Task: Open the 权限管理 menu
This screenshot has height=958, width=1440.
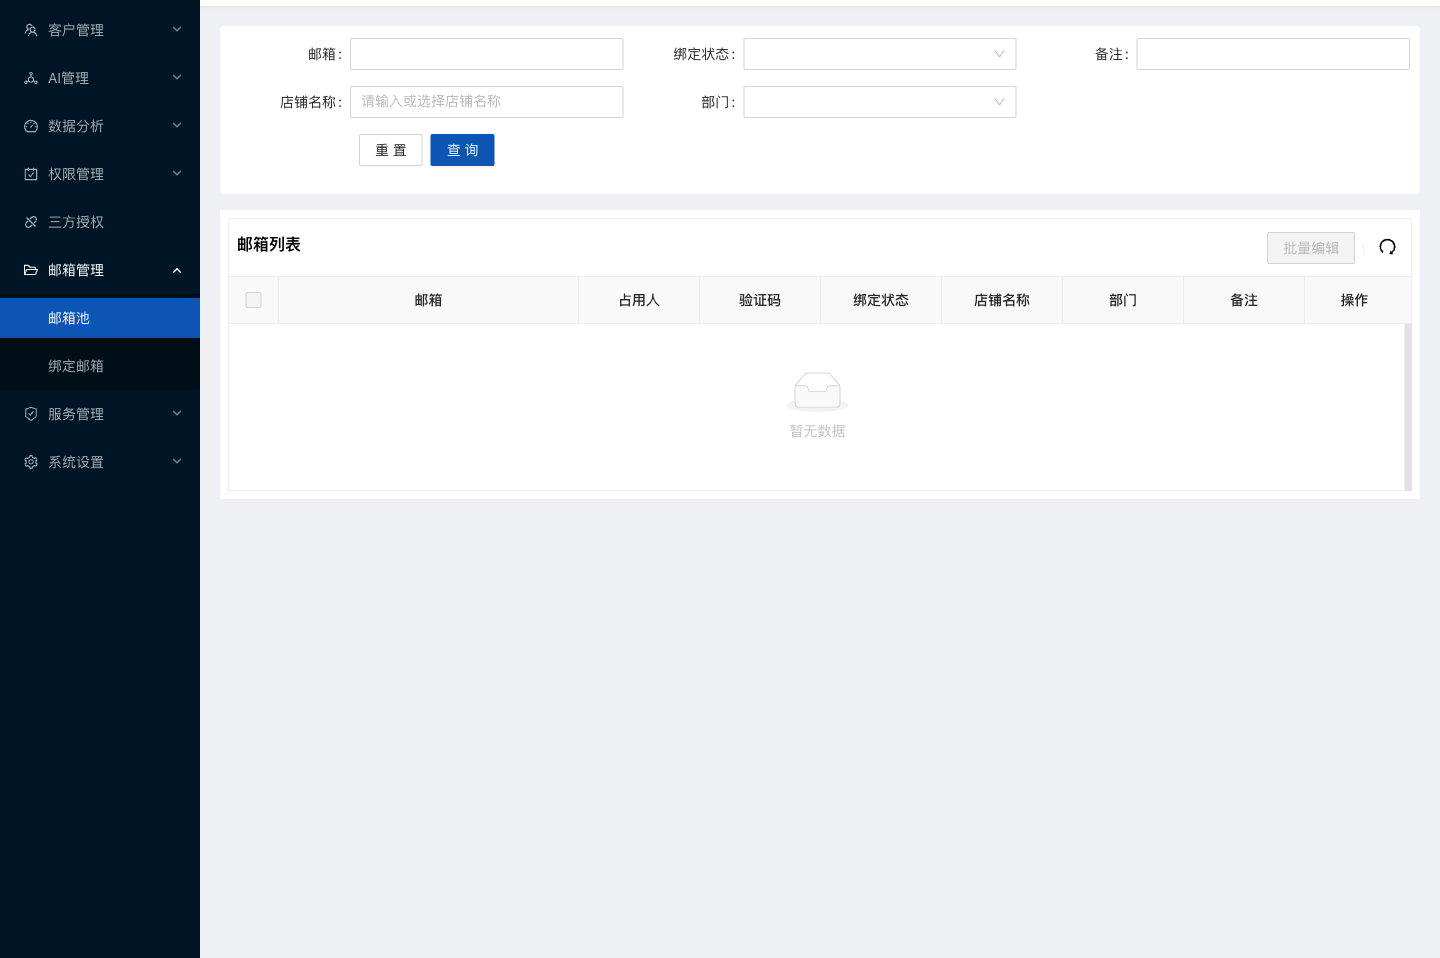Action: point(100,174)
